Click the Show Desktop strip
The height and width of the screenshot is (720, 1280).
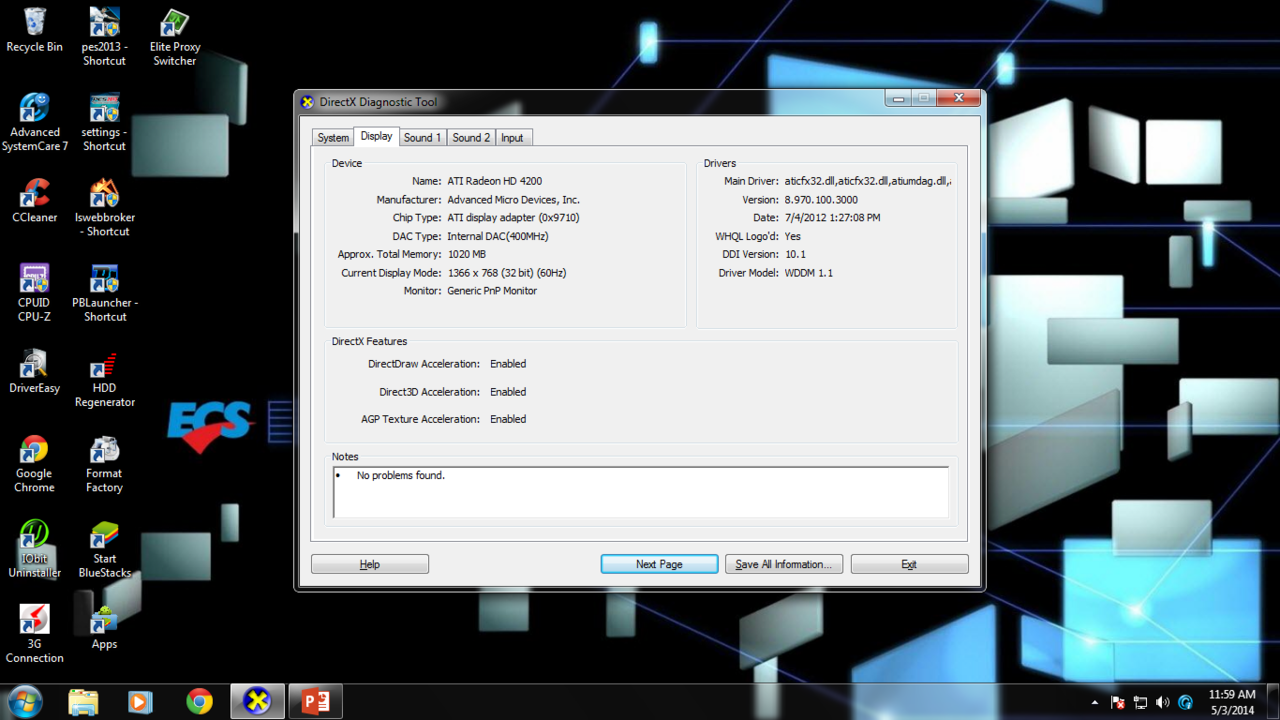(1273, 702)
